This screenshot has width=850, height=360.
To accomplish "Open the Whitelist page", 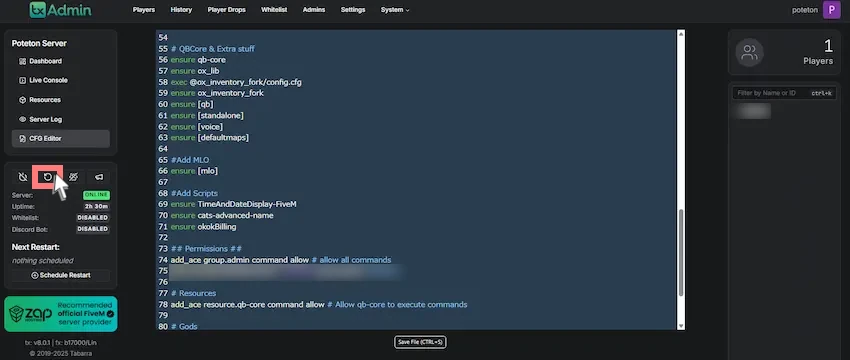I will 274,10.
